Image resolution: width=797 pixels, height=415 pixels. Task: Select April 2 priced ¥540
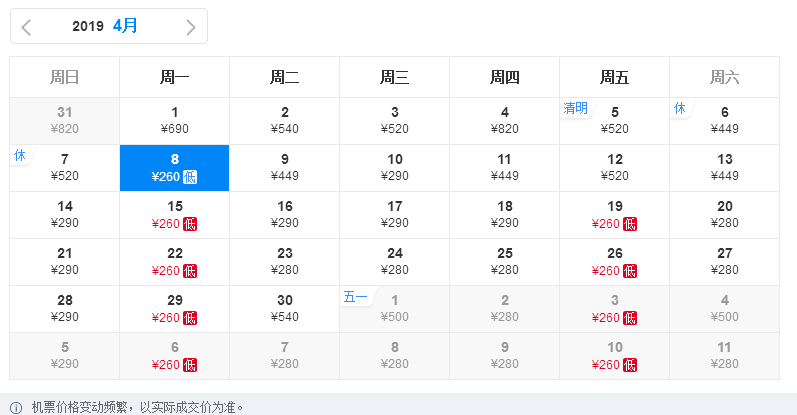(285, 121)
